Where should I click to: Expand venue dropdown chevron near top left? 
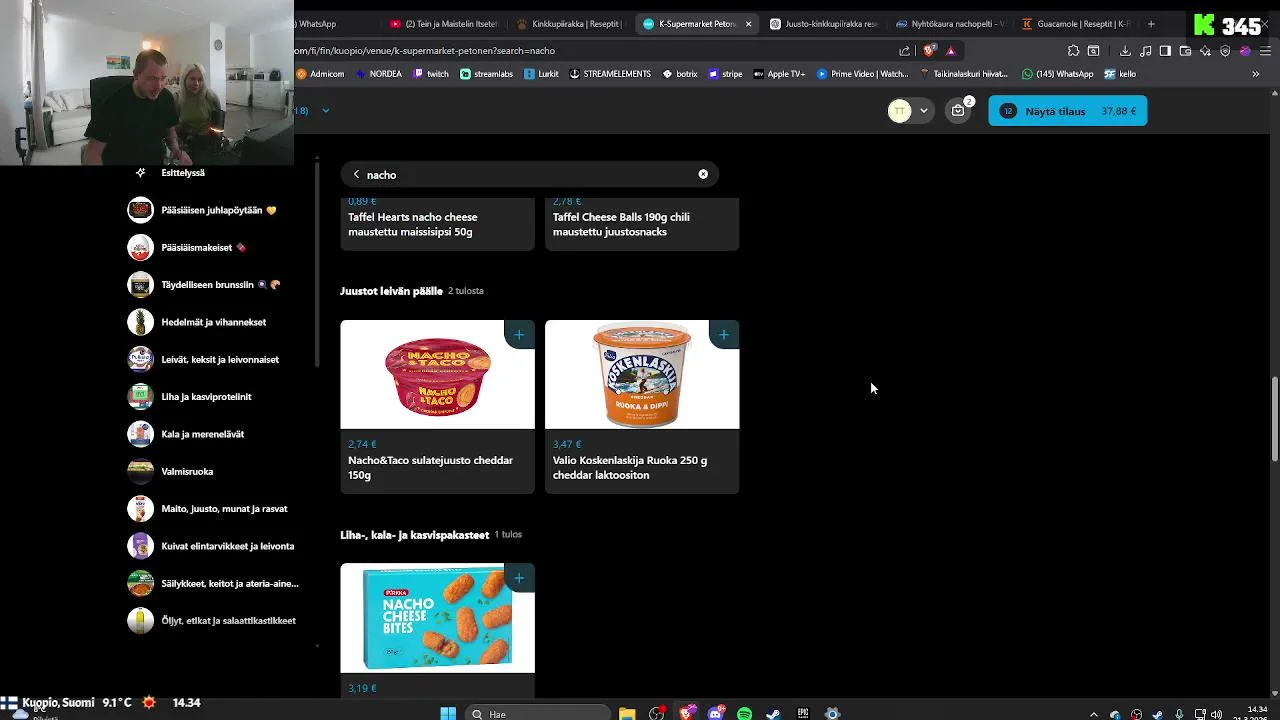click(x=325, y=111)
